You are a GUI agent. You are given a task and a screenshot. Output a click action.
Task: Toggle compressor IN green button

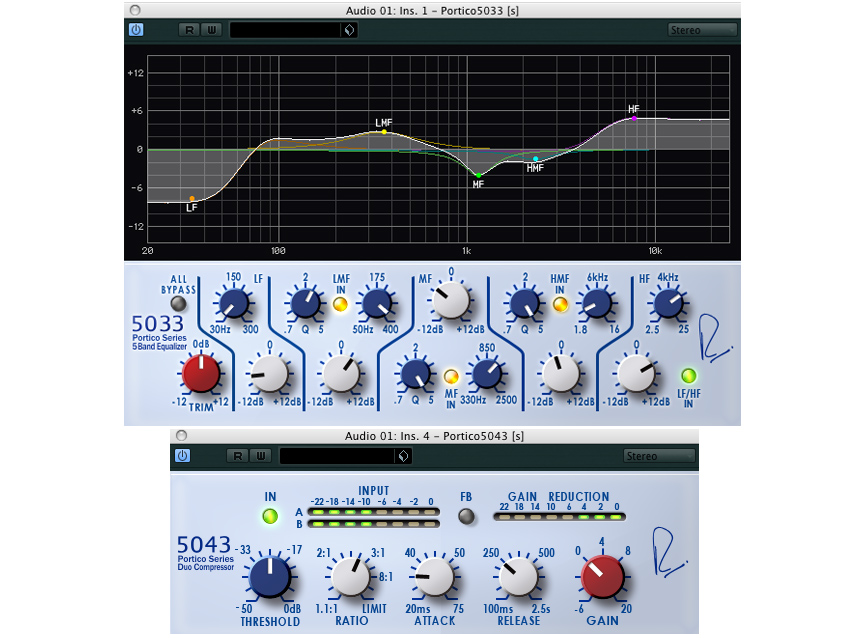(x=270, y=516)
